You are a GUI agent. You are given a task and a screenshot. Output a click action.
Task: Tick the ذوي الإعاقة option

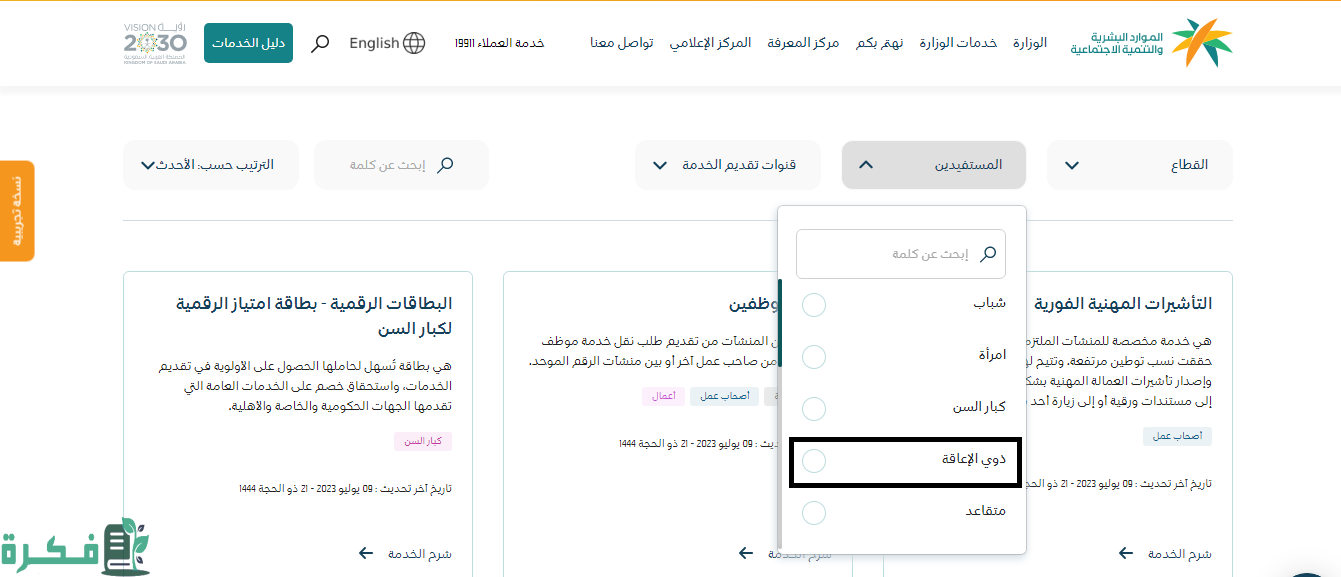(x=814, y=460)
